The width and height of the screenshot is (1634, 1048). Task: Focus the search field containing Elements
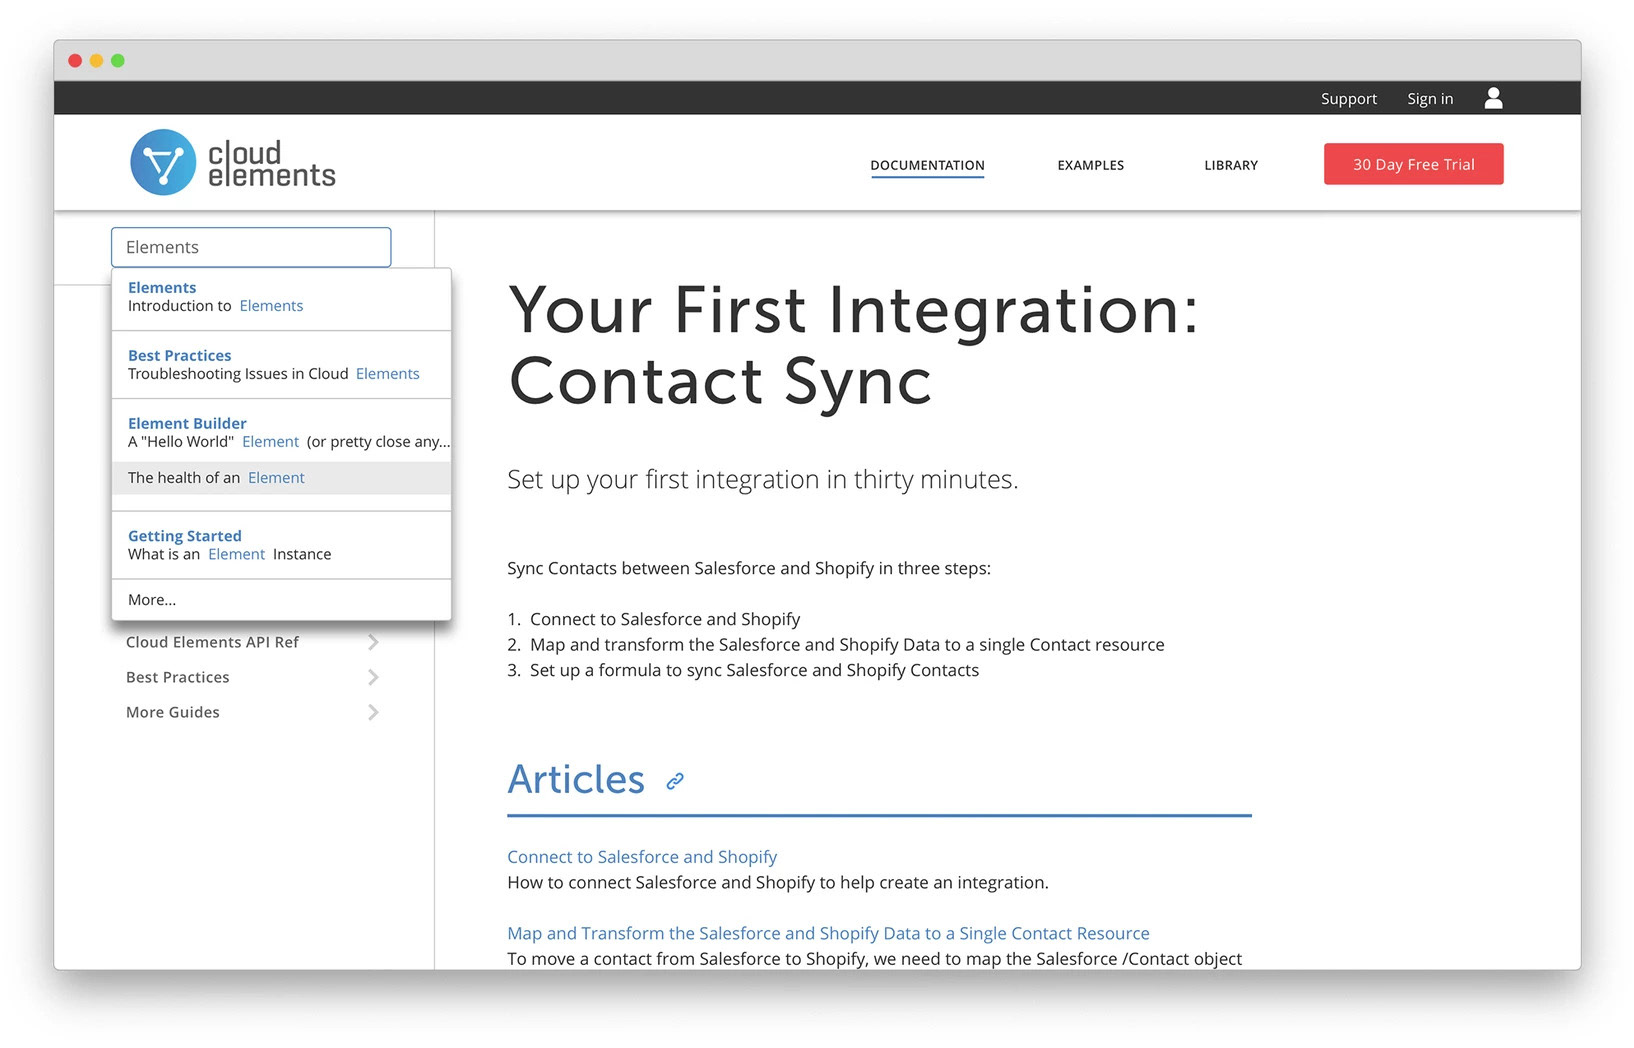click(251, 247)
